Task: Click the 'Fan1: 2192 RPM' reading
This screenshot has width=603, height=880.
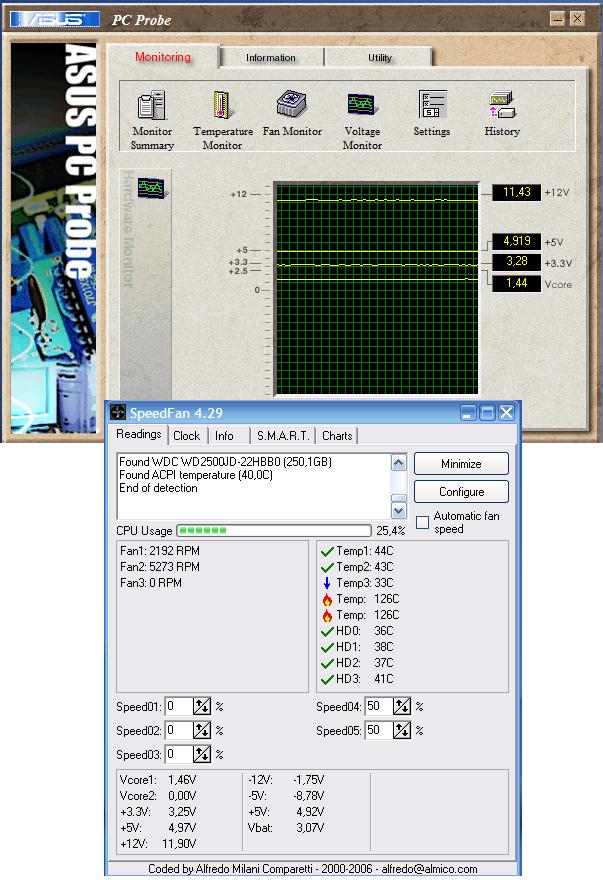Action: pyautogui.click(x=160, y=551)
